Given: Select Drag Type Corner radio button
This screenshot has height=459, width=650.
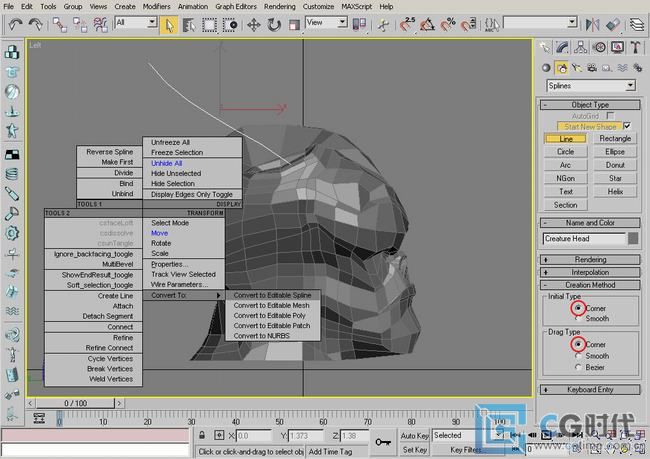Looking at the screenshot, I should [578, 344].
